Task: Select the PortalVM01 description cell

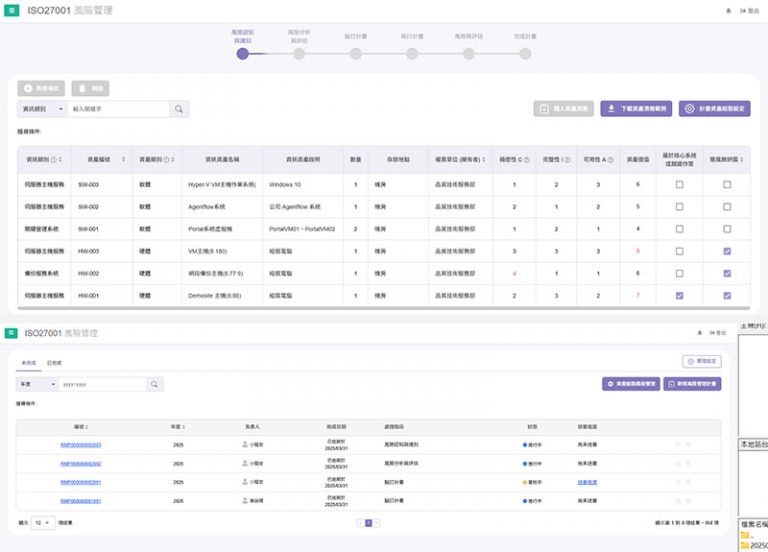Action: (x=303, y=229)
